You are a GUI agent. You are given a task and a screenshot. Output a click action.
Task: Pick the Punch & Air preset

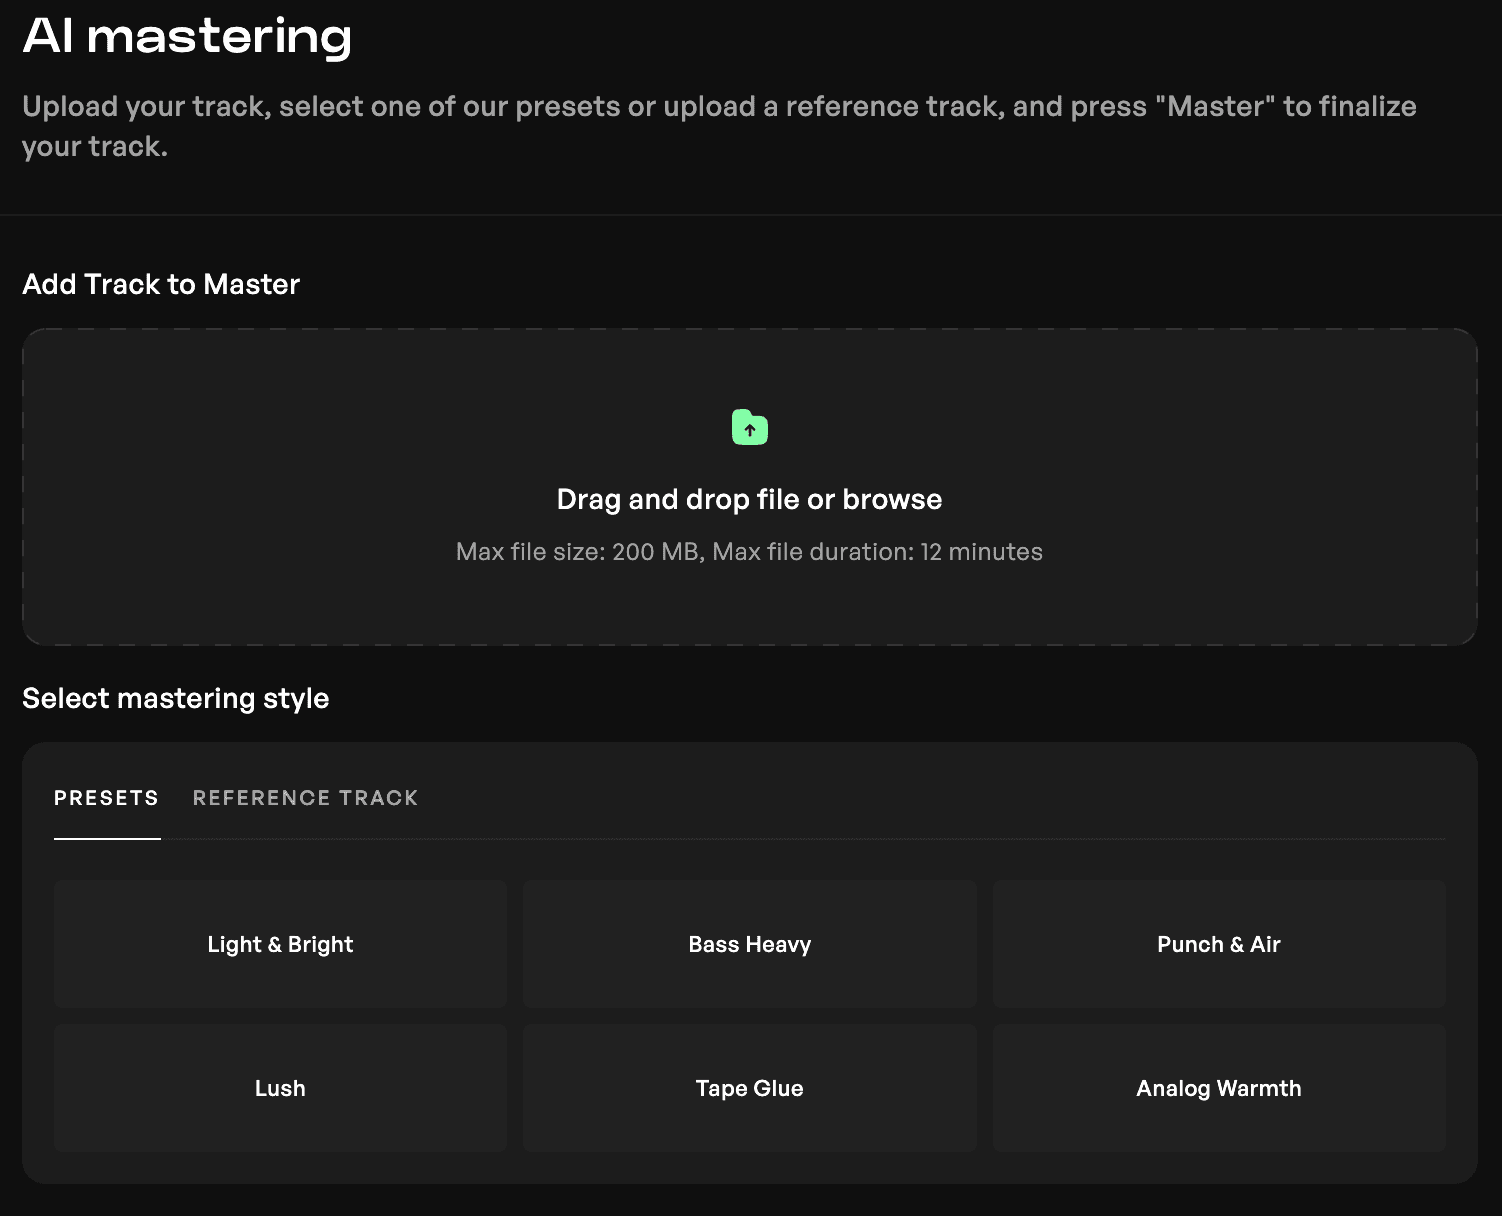click(x=1219, y=944)
